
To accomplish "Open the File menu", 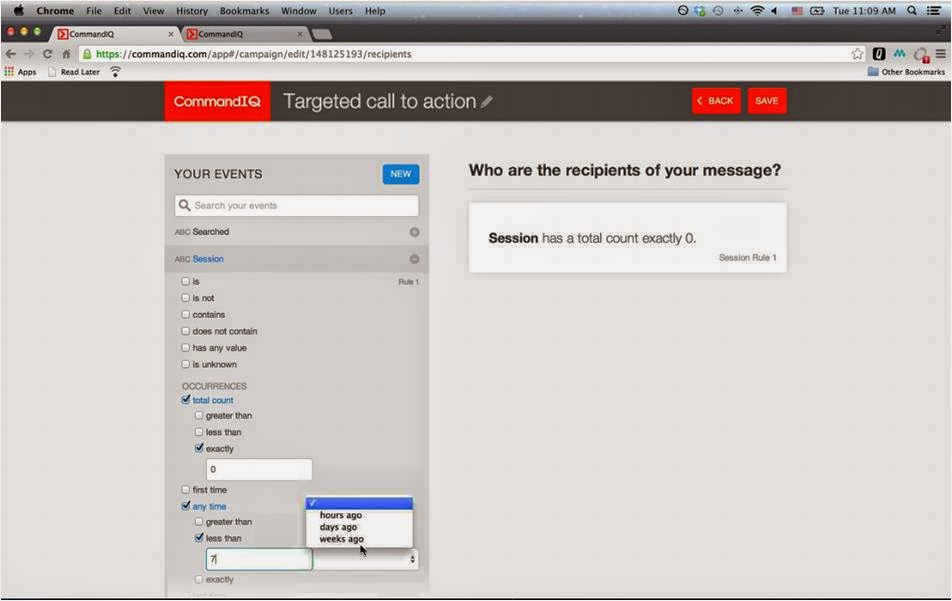I will pyautogui.click(x=94, y=11).
